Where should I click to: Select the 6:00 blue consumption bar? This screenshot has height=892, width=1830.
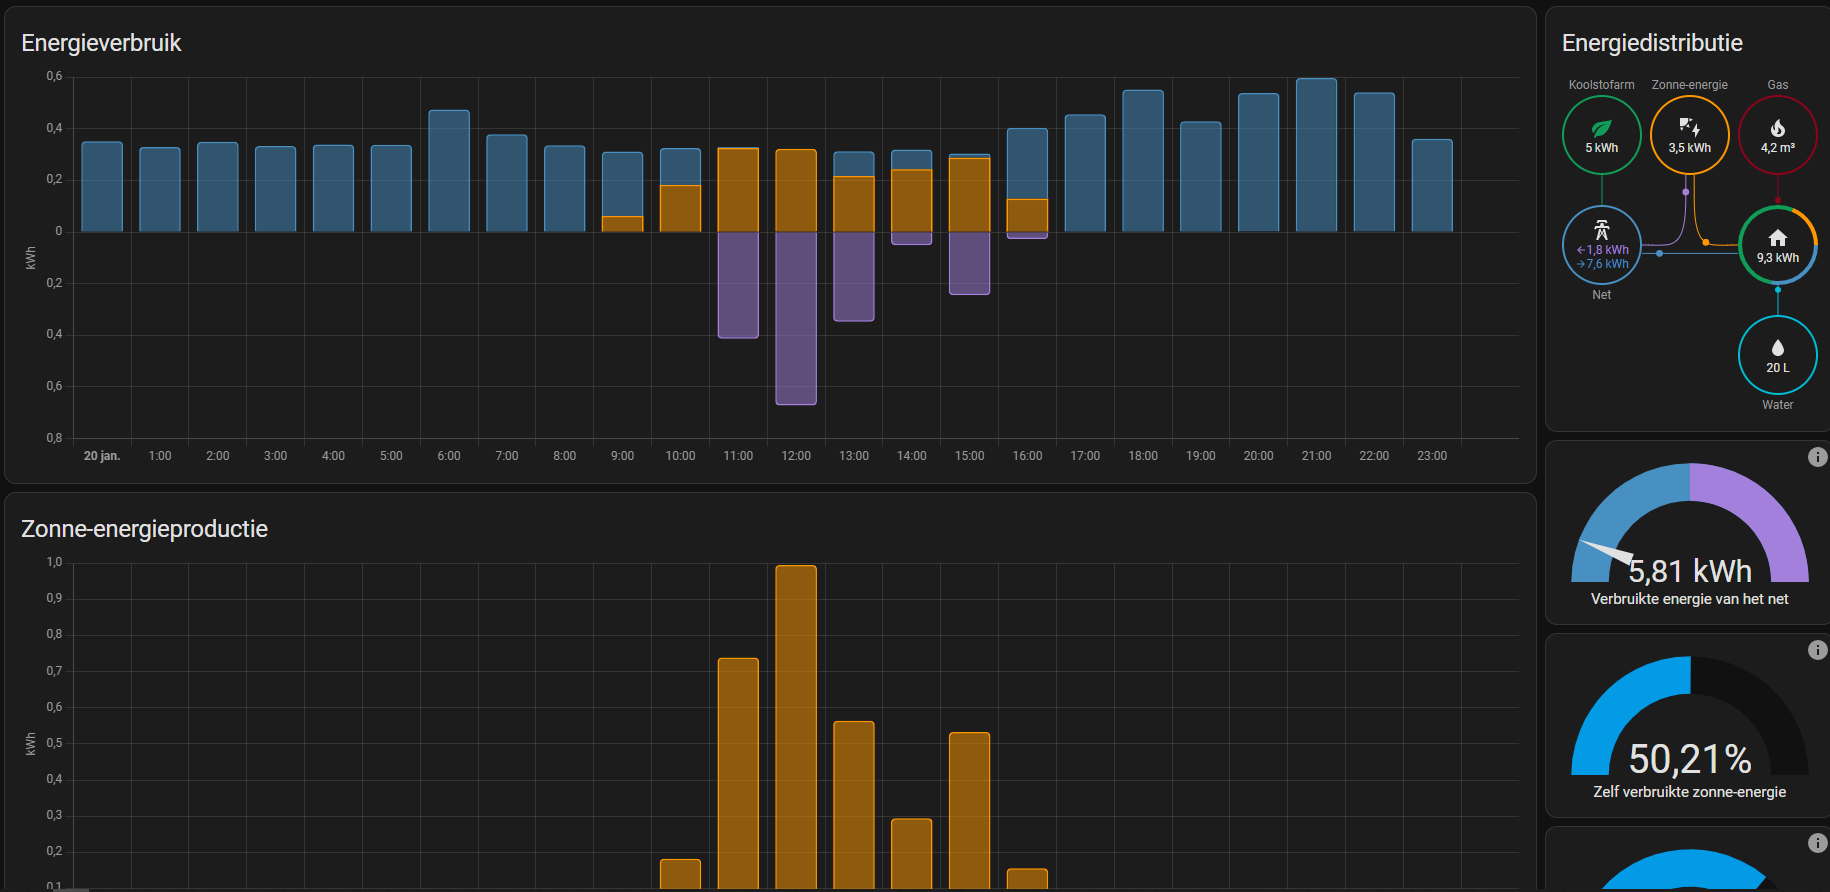coord(449,170)
